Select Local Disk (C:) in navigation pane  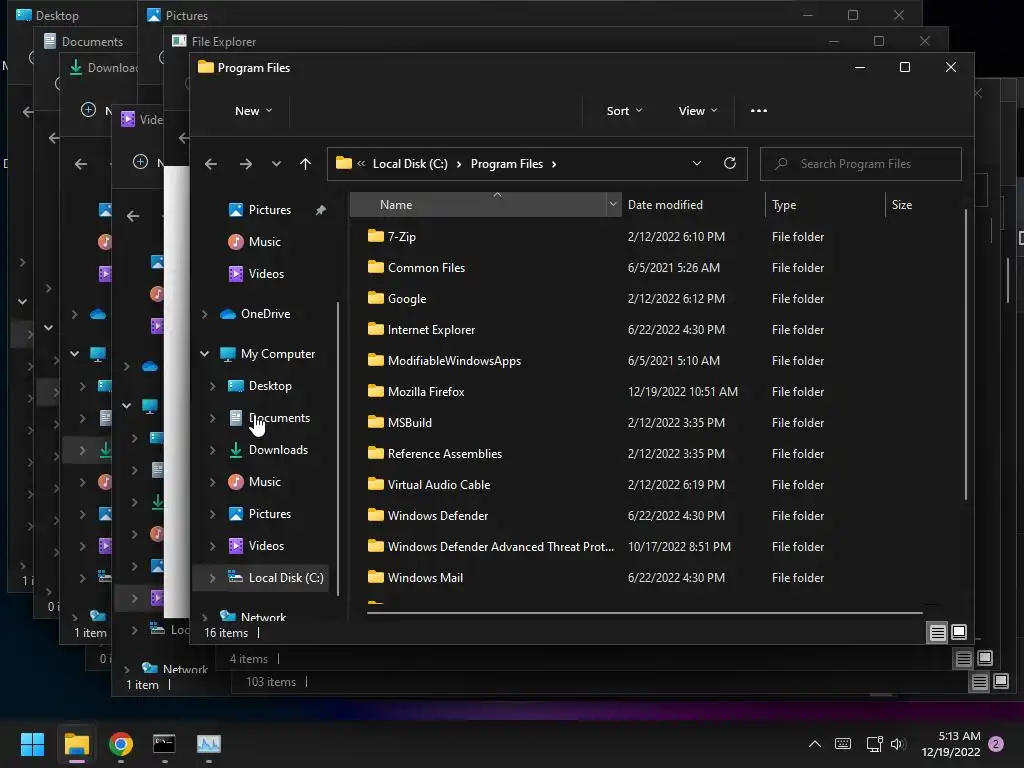point(286,578)
